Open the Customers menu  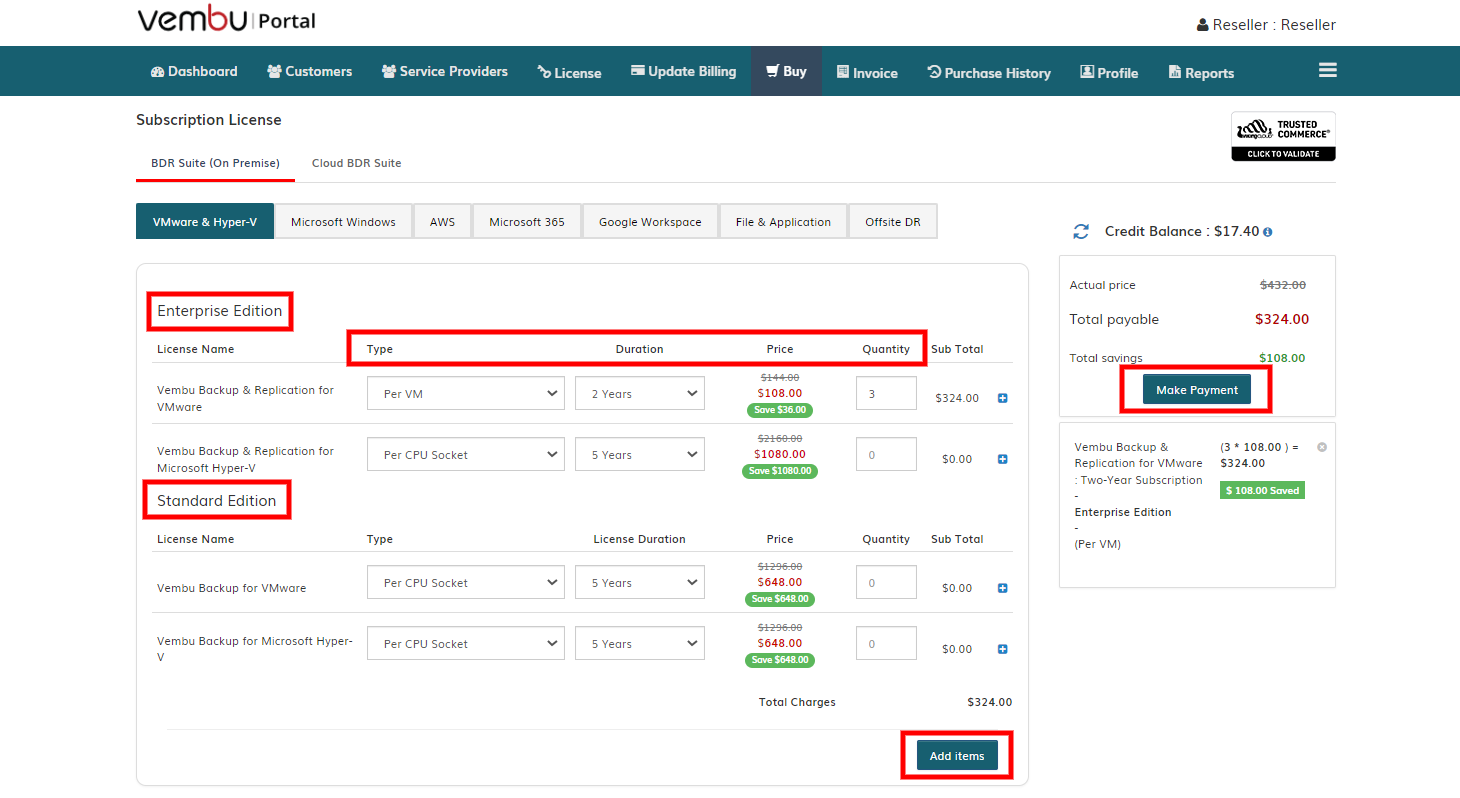pos(310,71)
